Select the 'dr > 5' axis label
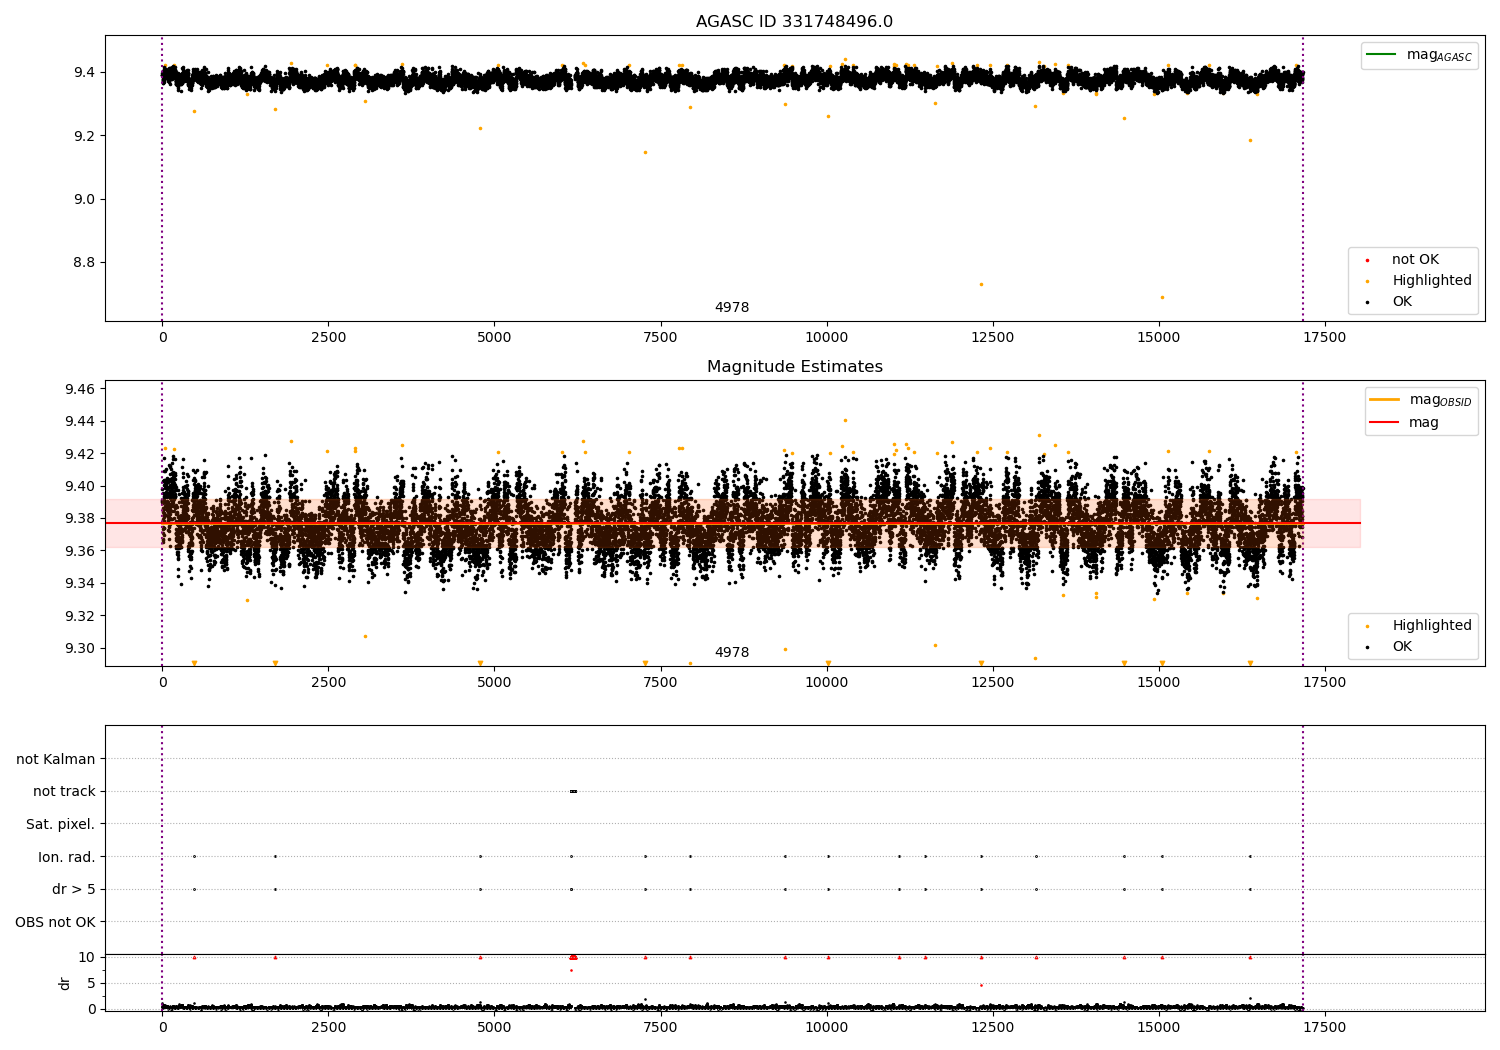Screen dimensions: 1500x1050 (74, 890)
